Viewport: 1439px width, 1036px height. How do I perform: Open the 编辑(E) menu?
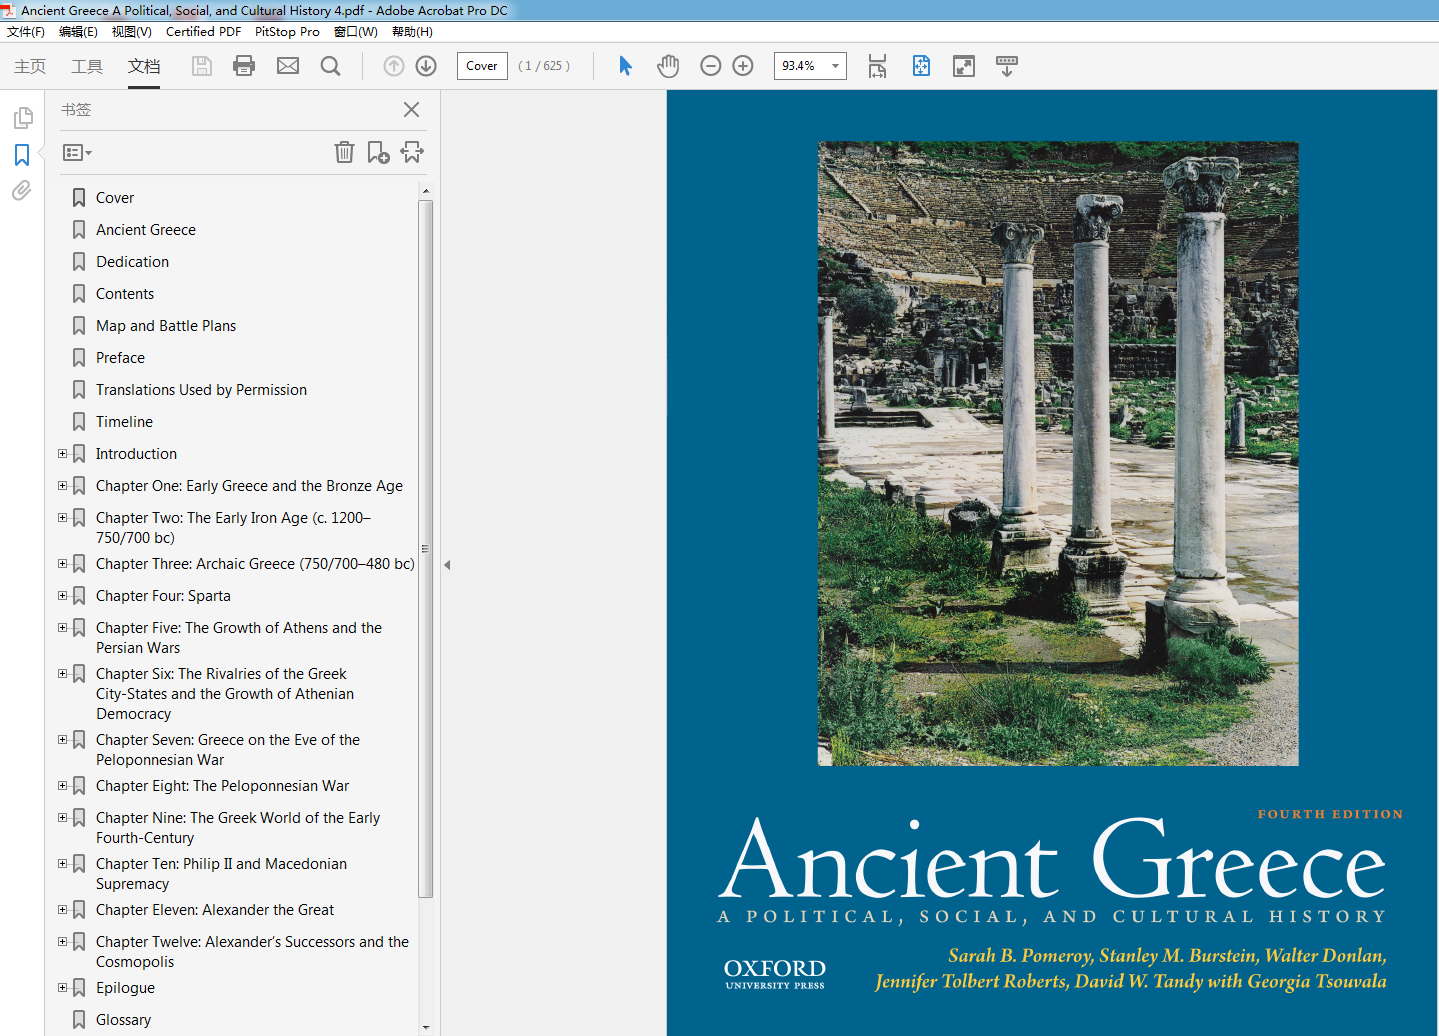point(78,32)
